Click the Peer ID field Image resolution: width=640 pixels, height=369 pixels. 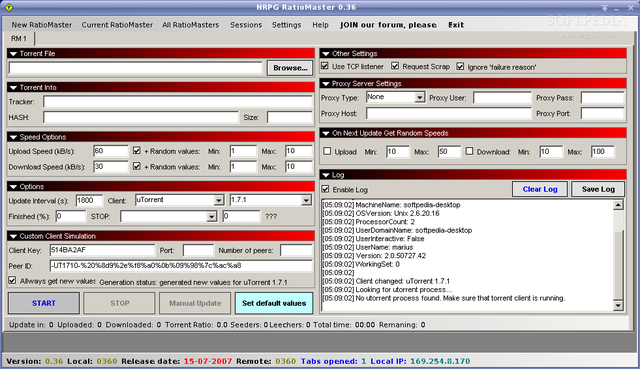181,266
